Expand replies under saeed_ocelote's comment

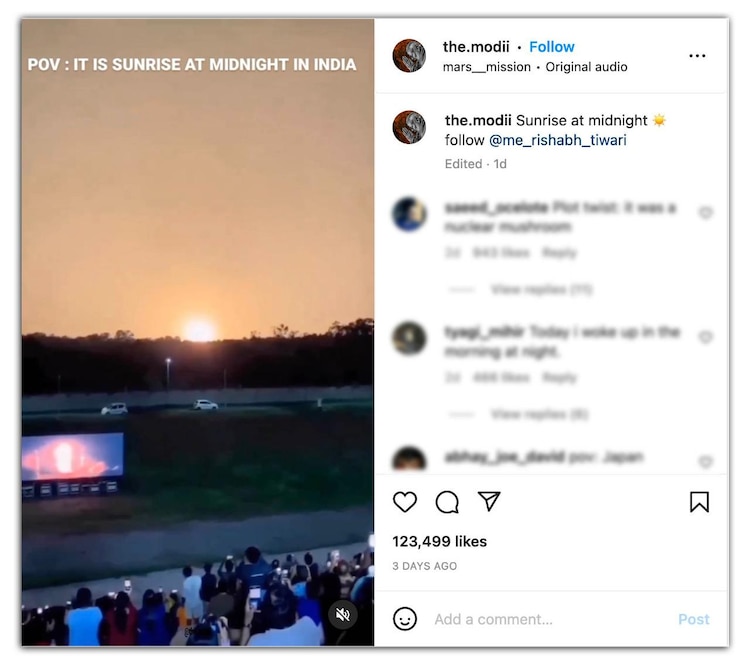[x=541, y=290]
